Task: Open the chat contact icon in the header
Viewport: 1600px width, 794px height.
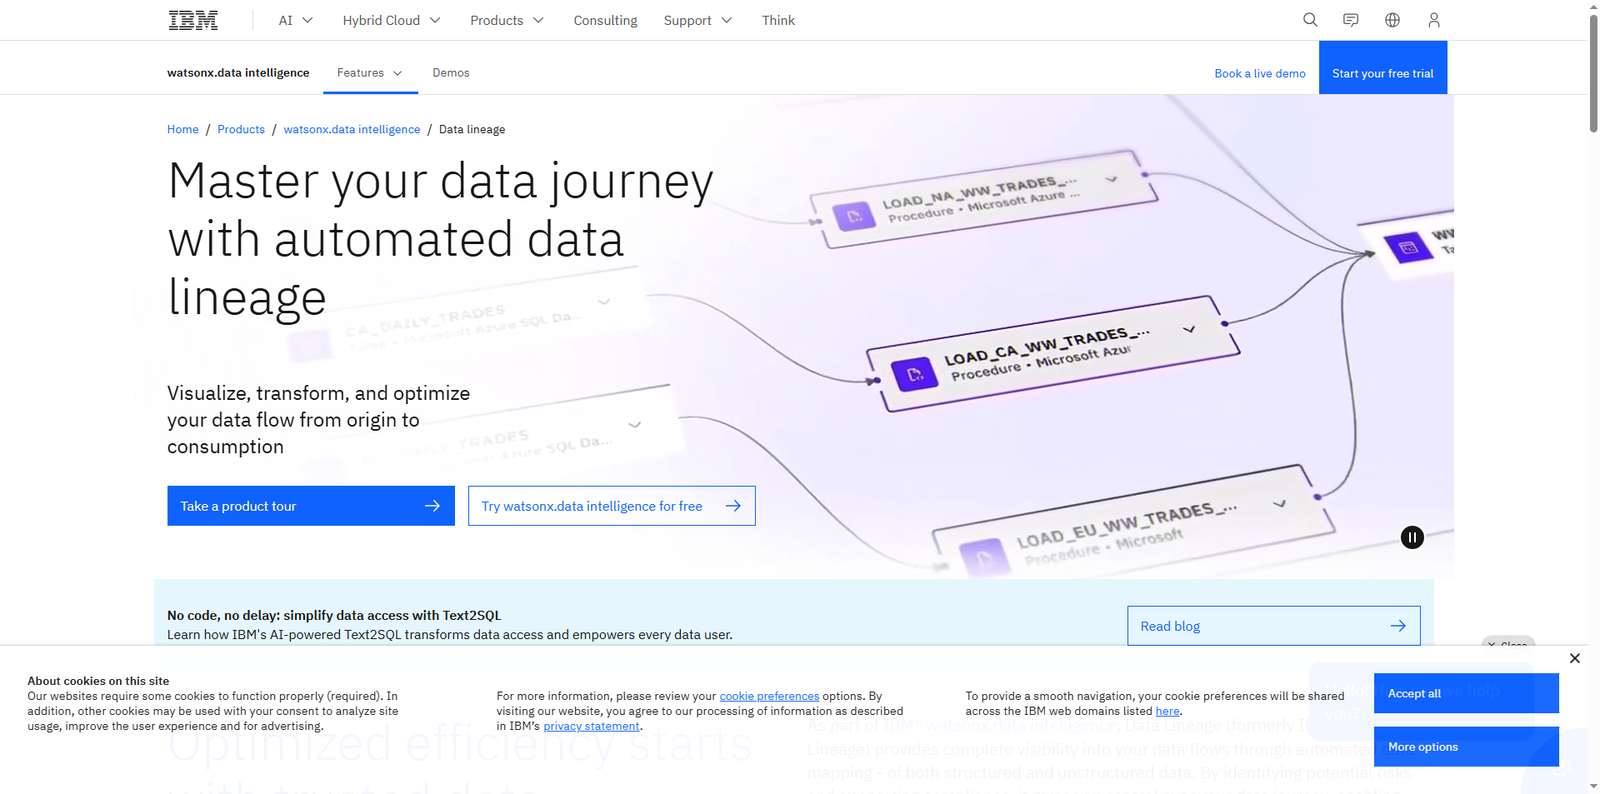Action: pyautogui.click(x=1351, y=20)
